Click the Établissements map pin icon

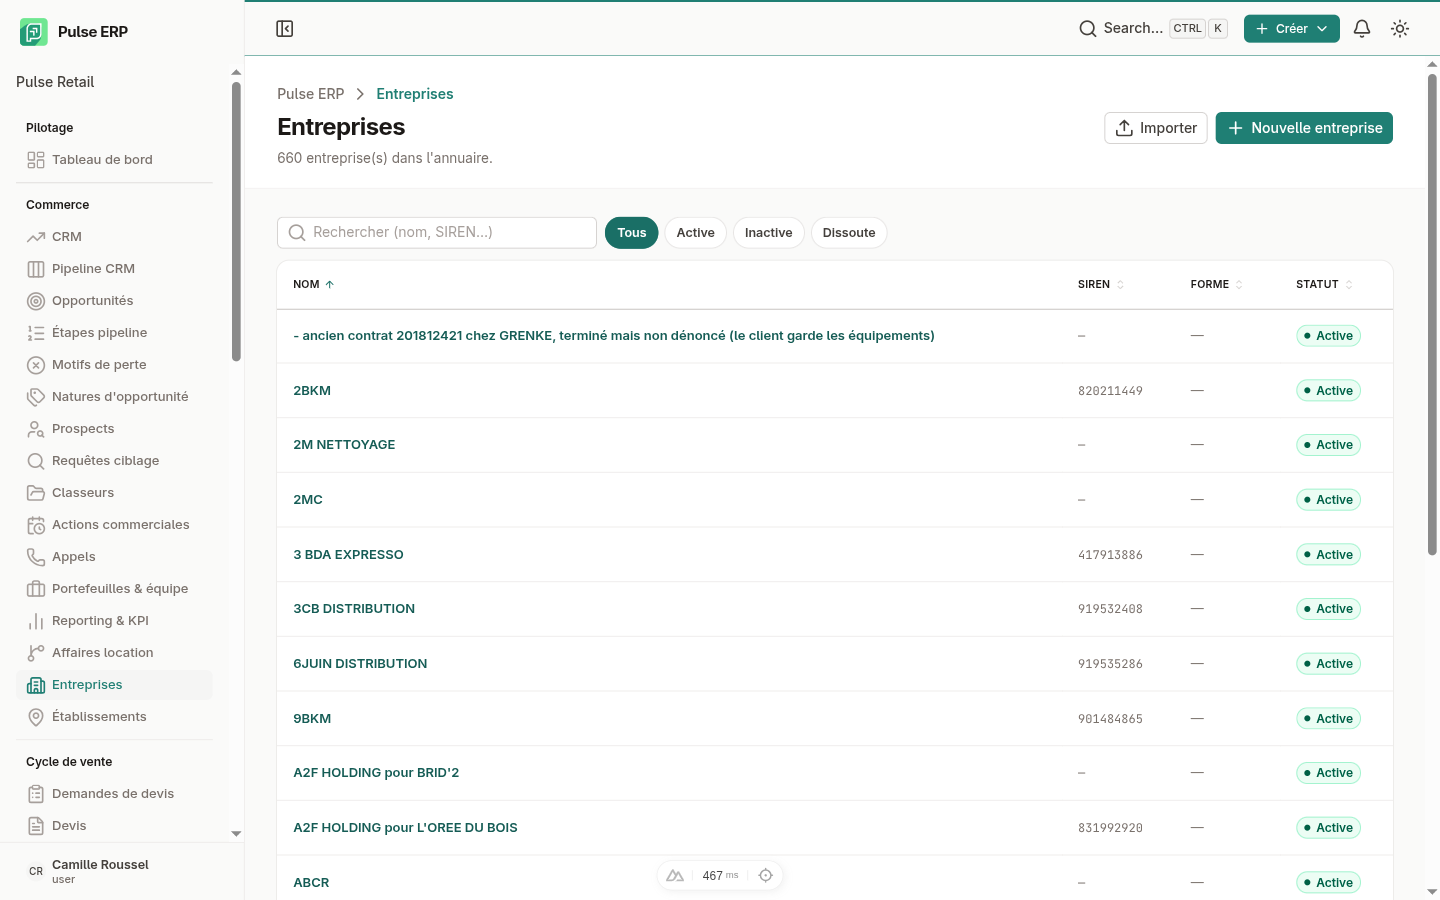pyautogui.click(x=36, y=717)
